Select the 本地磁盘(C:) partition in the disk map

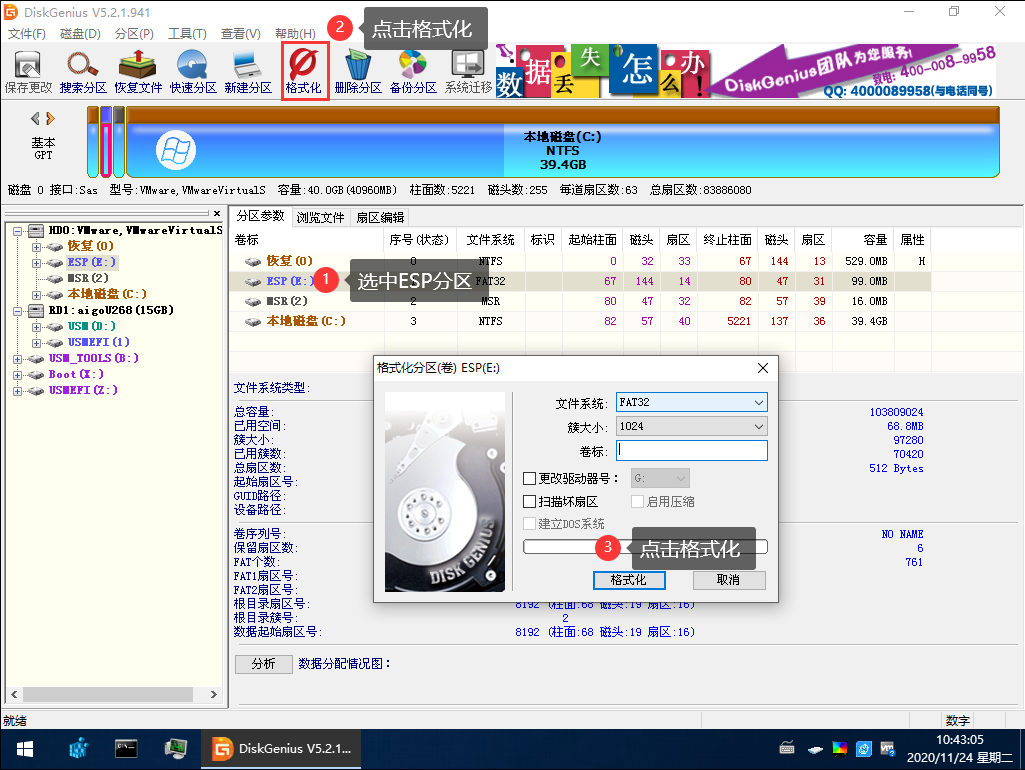(562, 143)
